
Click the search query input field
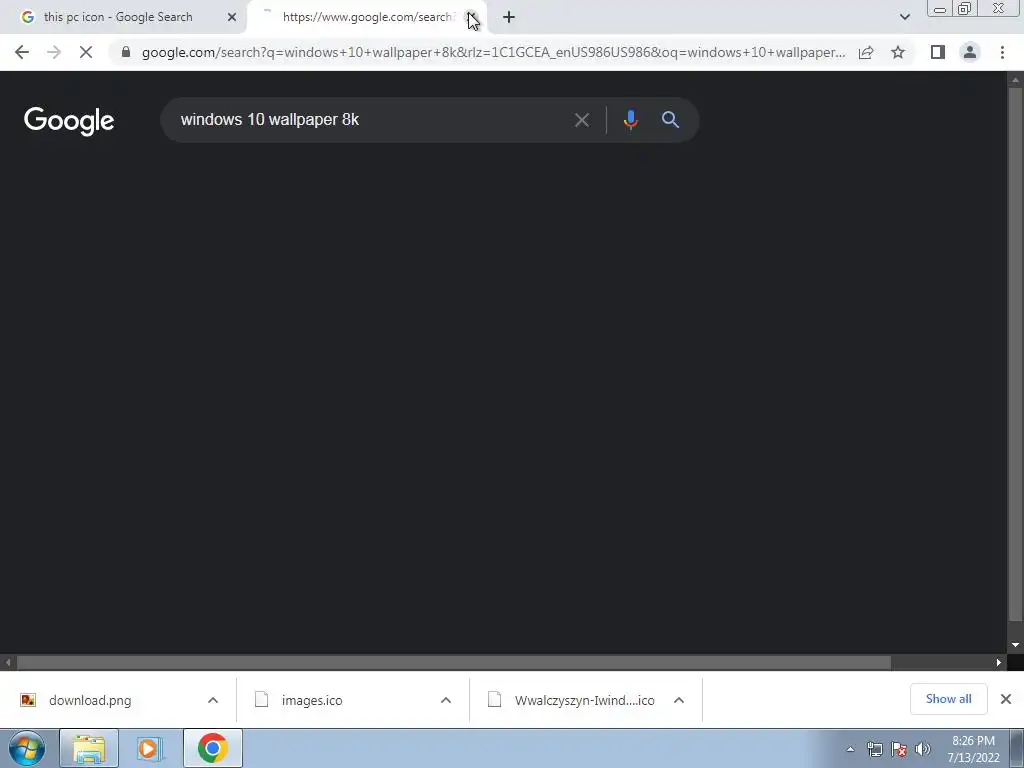(372, 120)
